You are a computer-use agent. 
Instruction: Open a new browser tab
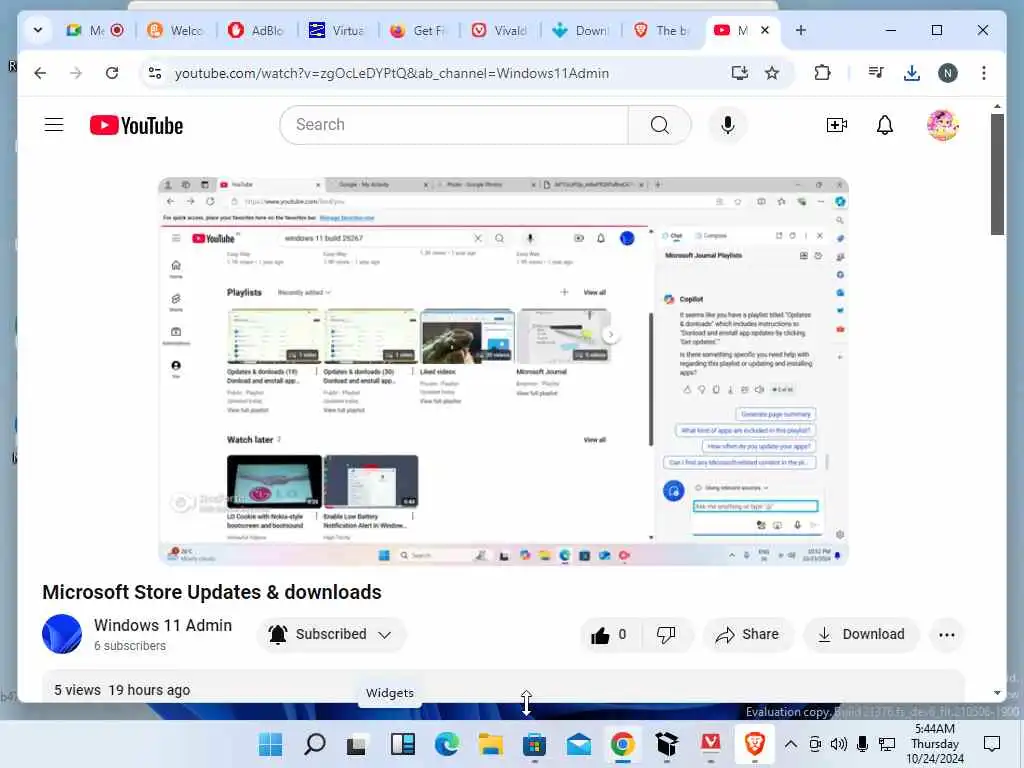point(801,30)
